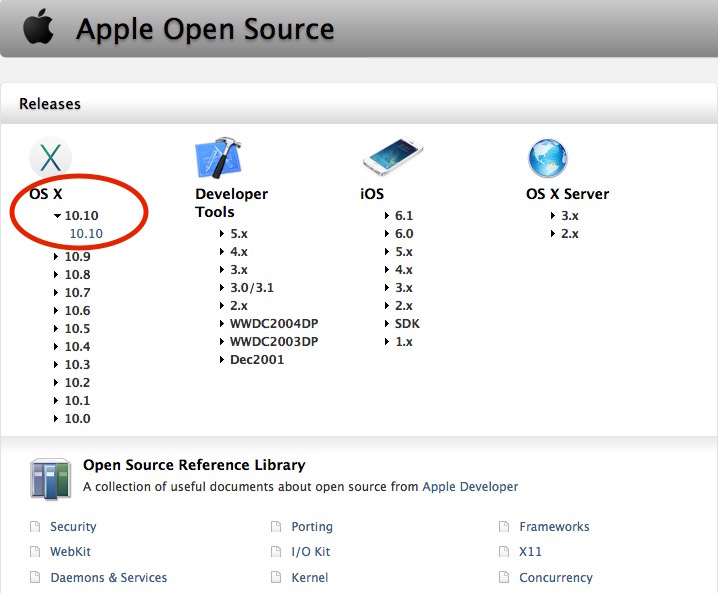Click the Open Source Reference Library books icon
The image size is (718, 593).
50,479
